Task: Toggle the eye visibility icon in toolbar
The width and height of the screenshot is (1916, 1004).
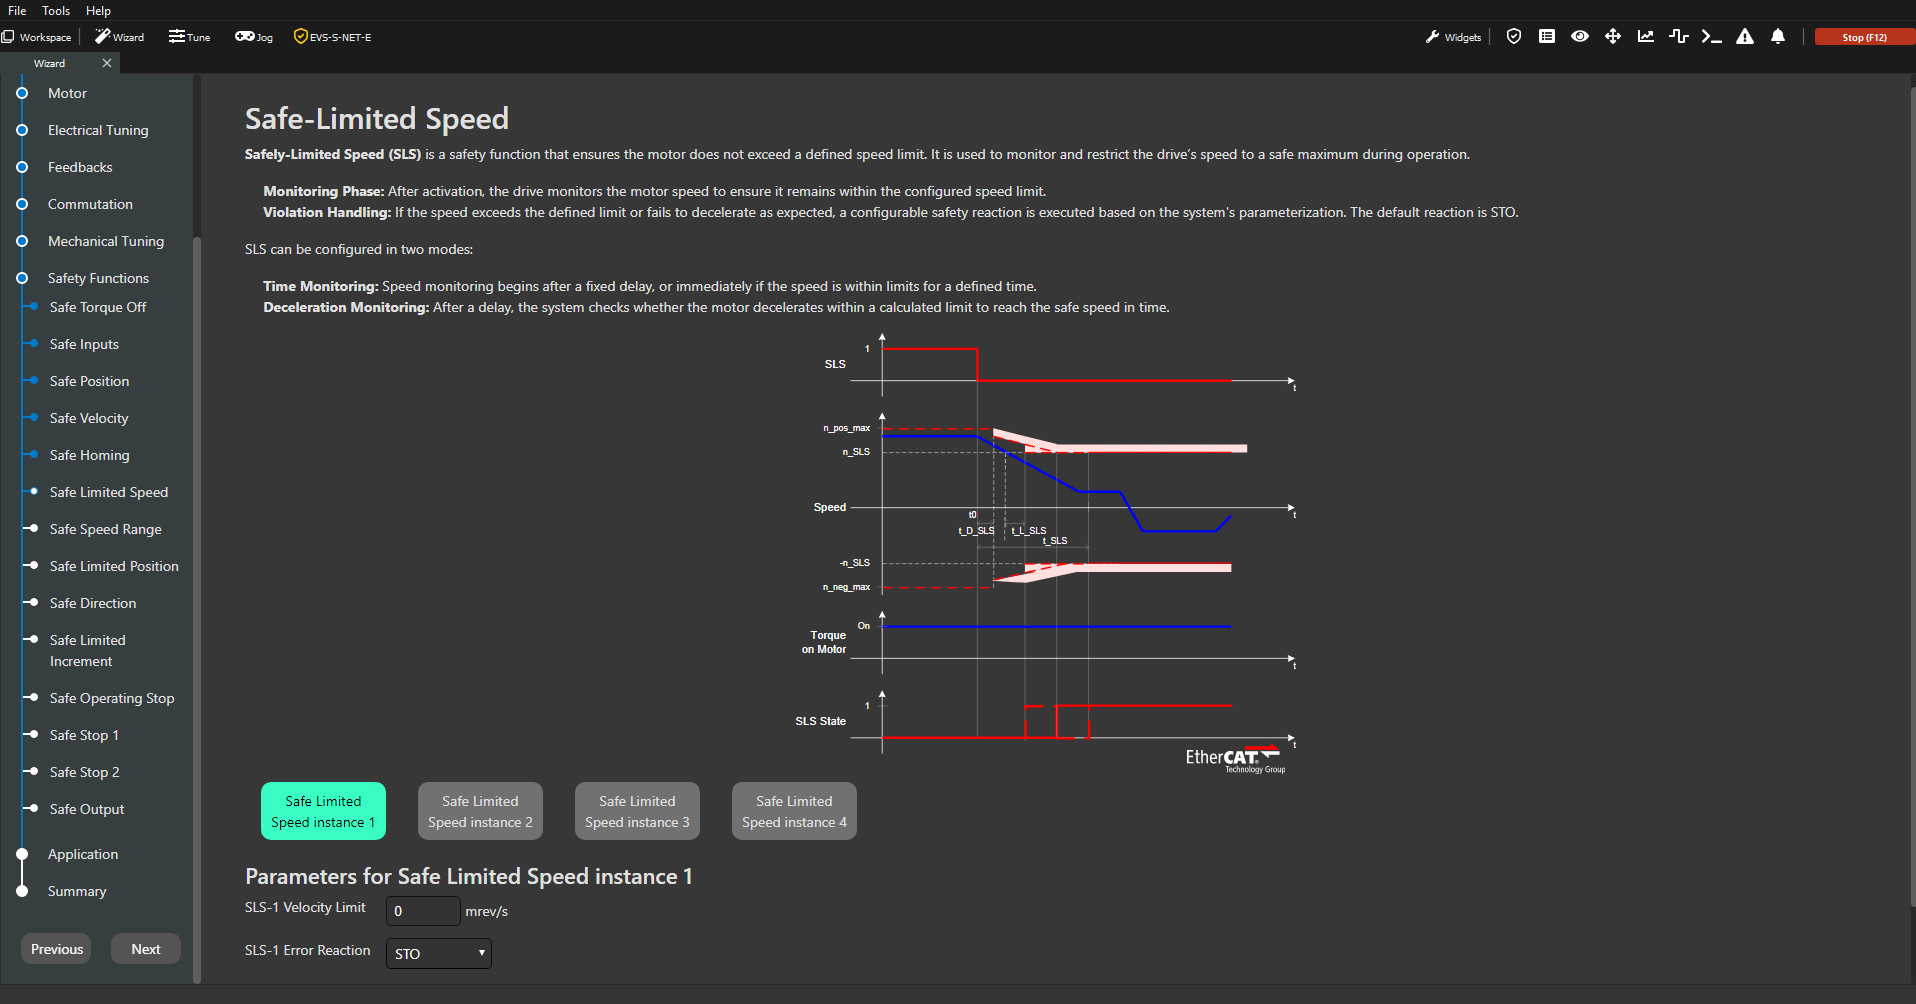Action: click(1579, 37)
